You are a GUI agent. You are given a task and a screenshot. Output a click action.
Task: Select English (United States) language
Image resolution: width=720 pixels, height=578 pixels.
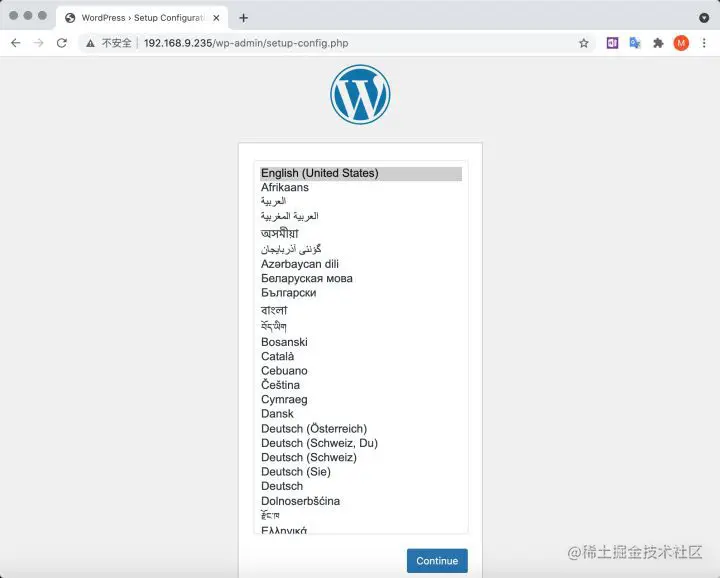tap(361, 173)
